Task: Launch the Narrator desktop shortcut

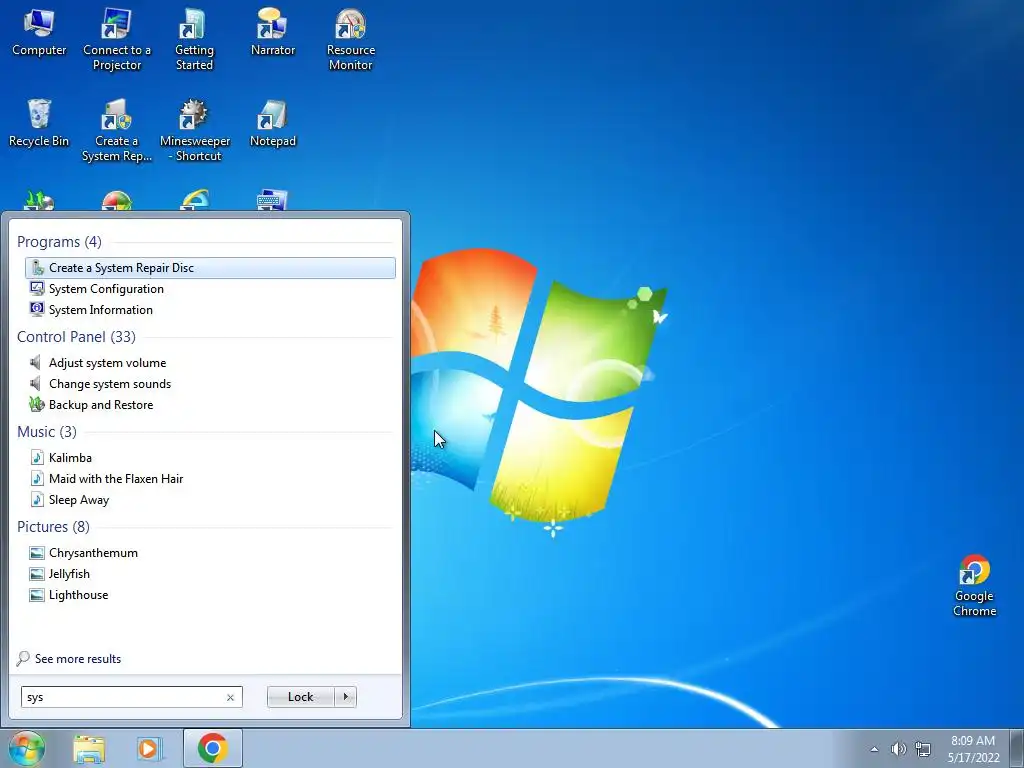Action: 273,32
